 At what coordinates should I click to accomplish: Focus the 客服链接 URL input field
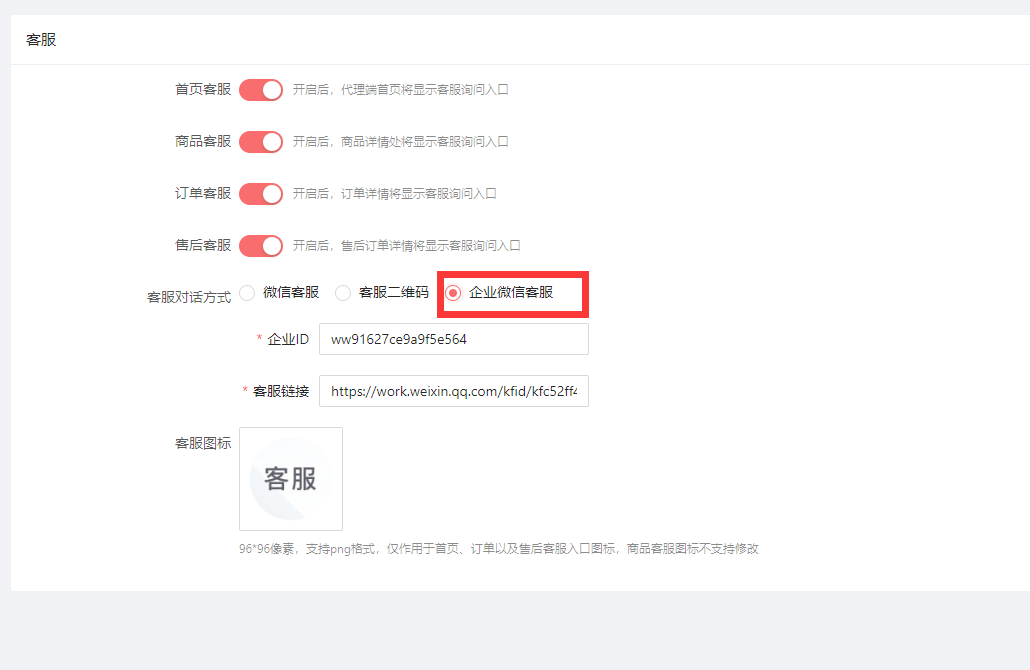(453, 391)
